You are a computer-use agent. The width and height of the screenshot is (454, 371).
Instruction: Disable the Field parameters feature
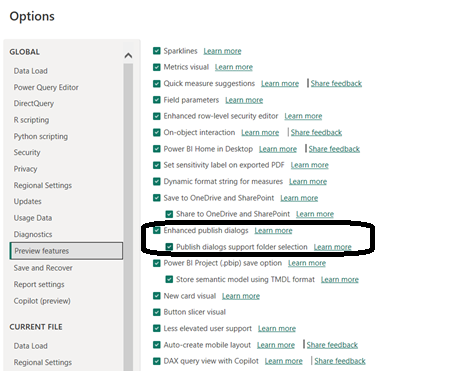point(157,100)
